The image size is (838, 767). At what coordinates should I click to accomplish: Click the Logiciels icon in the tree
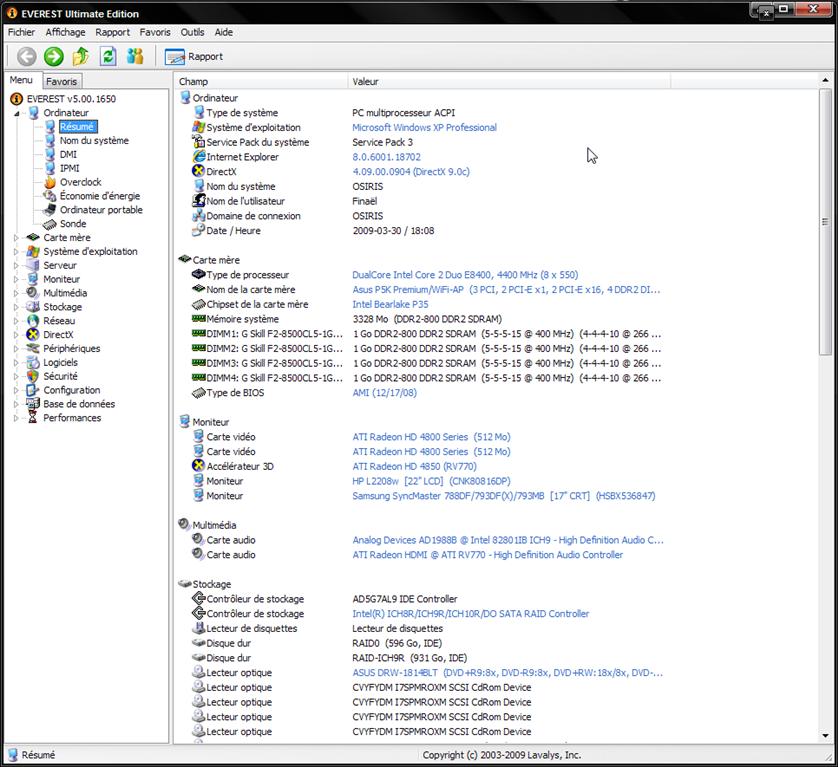coord(33,362)
